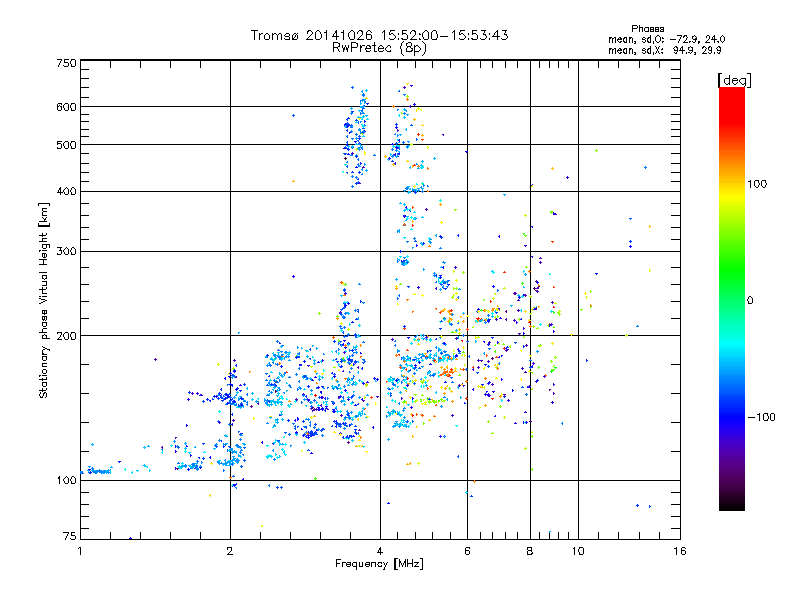Click x-axis tick label '4'
The width and height of the screenshot is (800, 600).
[380, 551]
